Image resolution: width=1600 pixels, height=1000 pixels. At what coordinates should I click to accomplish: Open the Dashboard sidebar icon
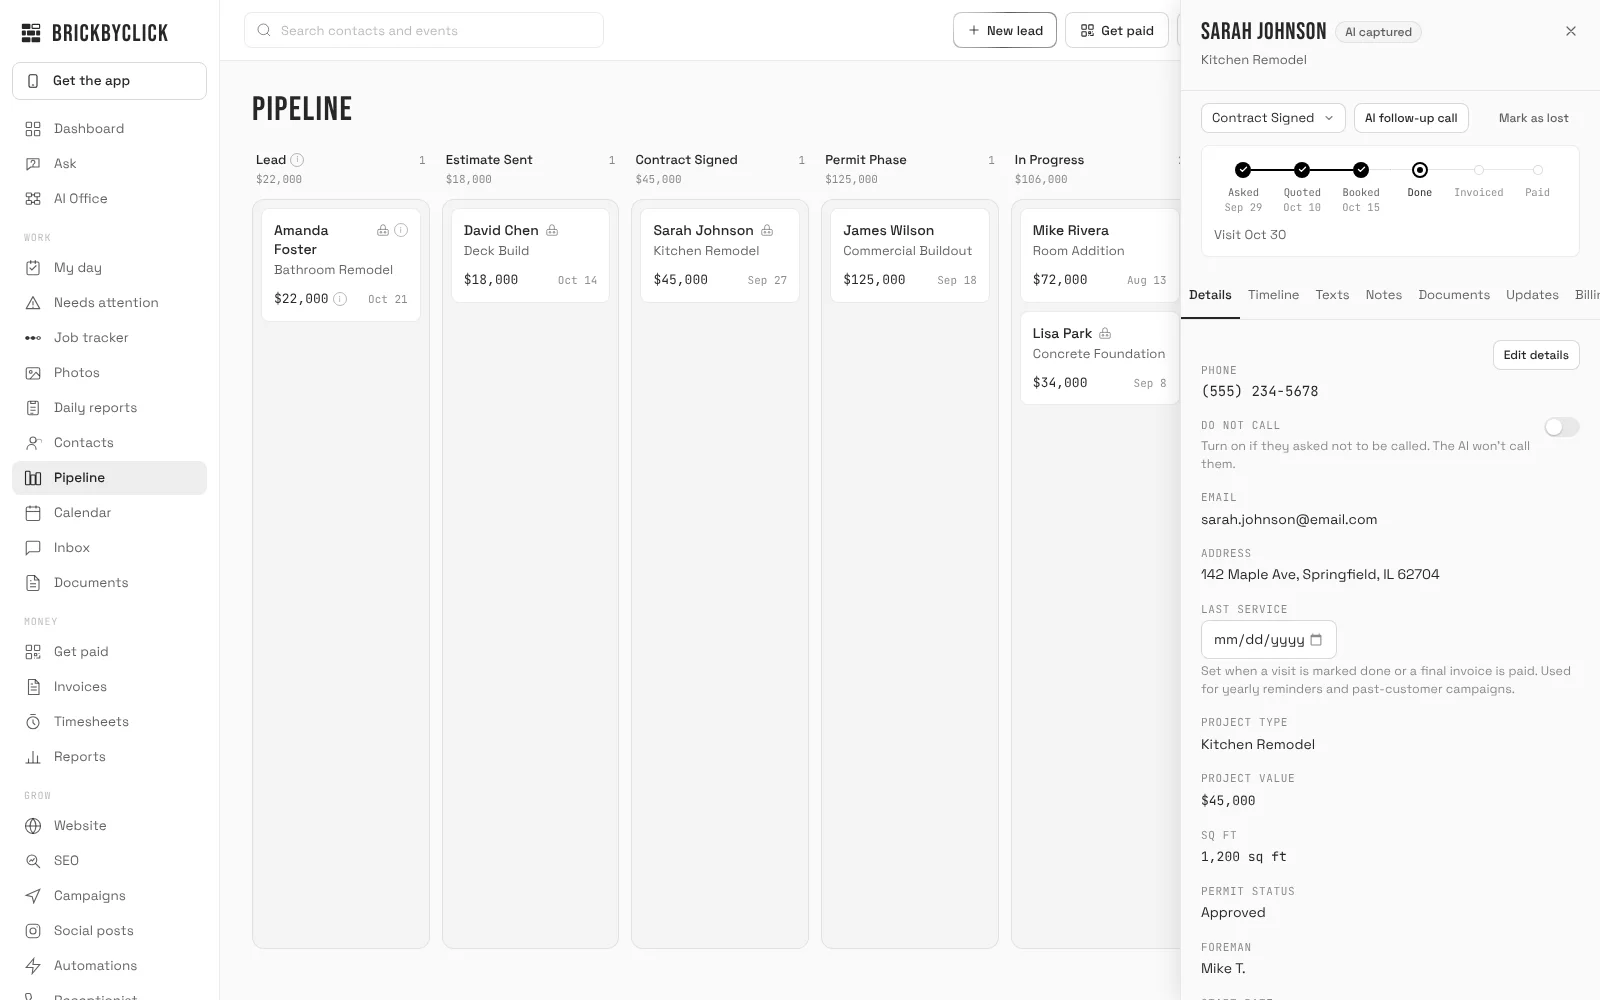click(x=33, y=129)
